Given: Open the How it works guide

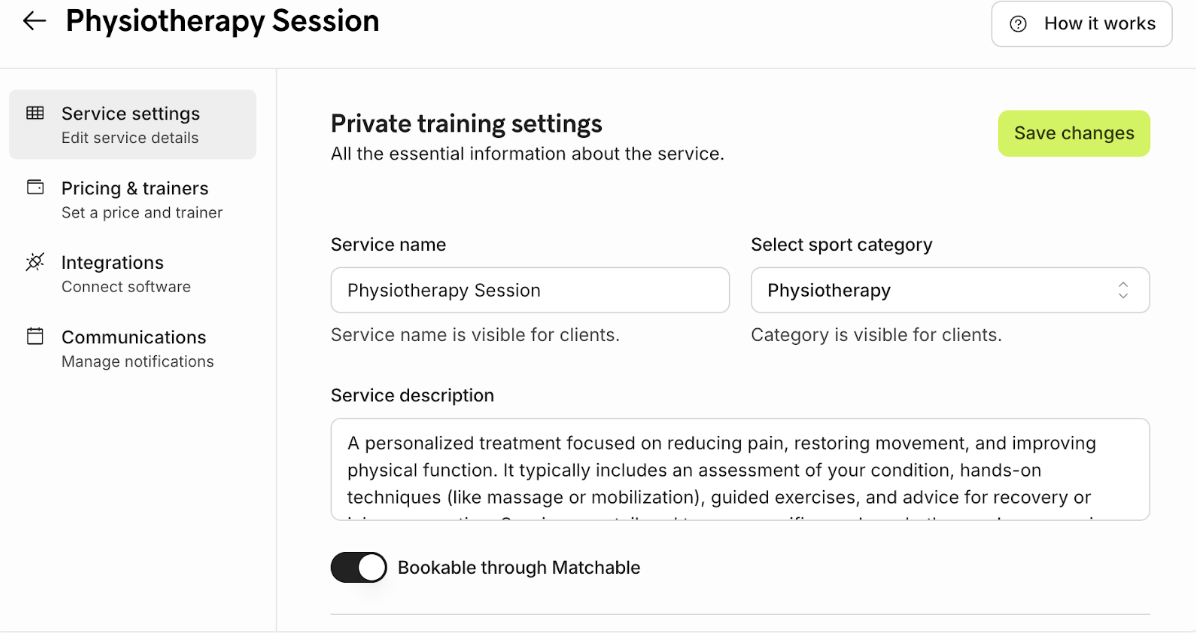Looking at the screenshot, I should coord(1081,24).
